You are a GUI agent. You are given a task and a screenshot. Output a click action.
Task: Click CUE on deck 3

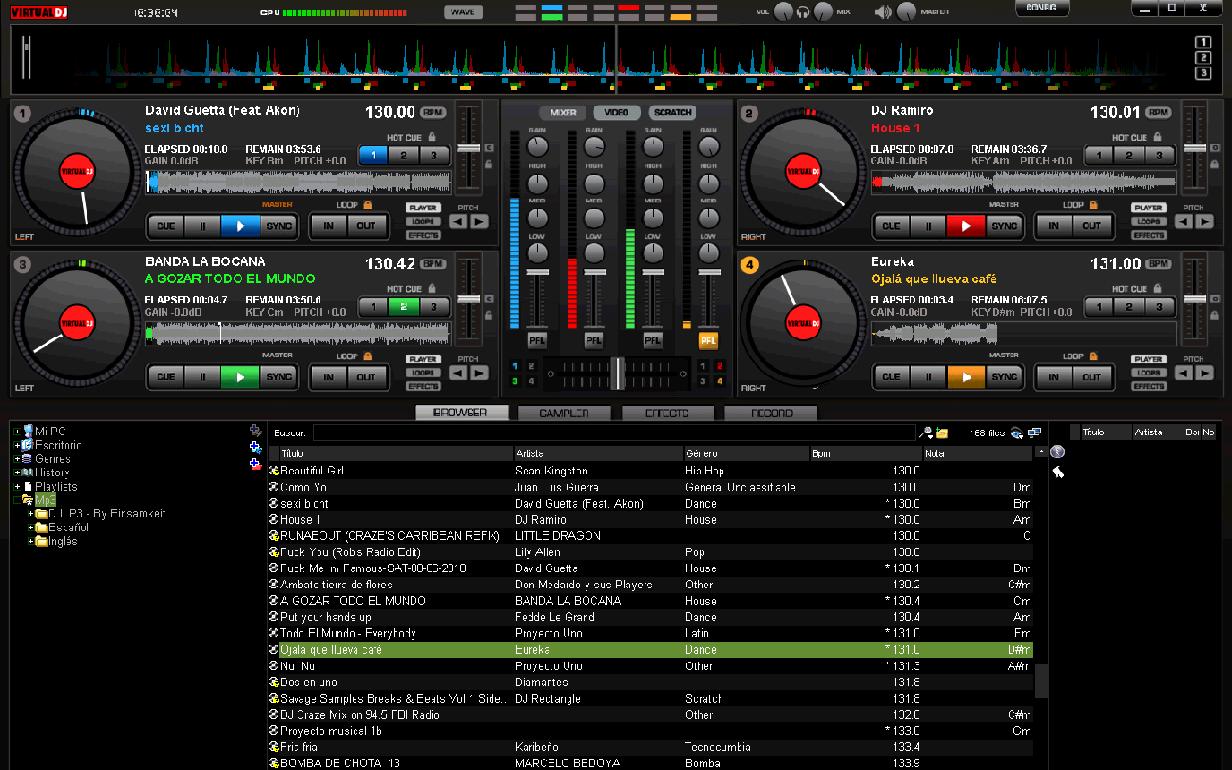tap(166, 377)
